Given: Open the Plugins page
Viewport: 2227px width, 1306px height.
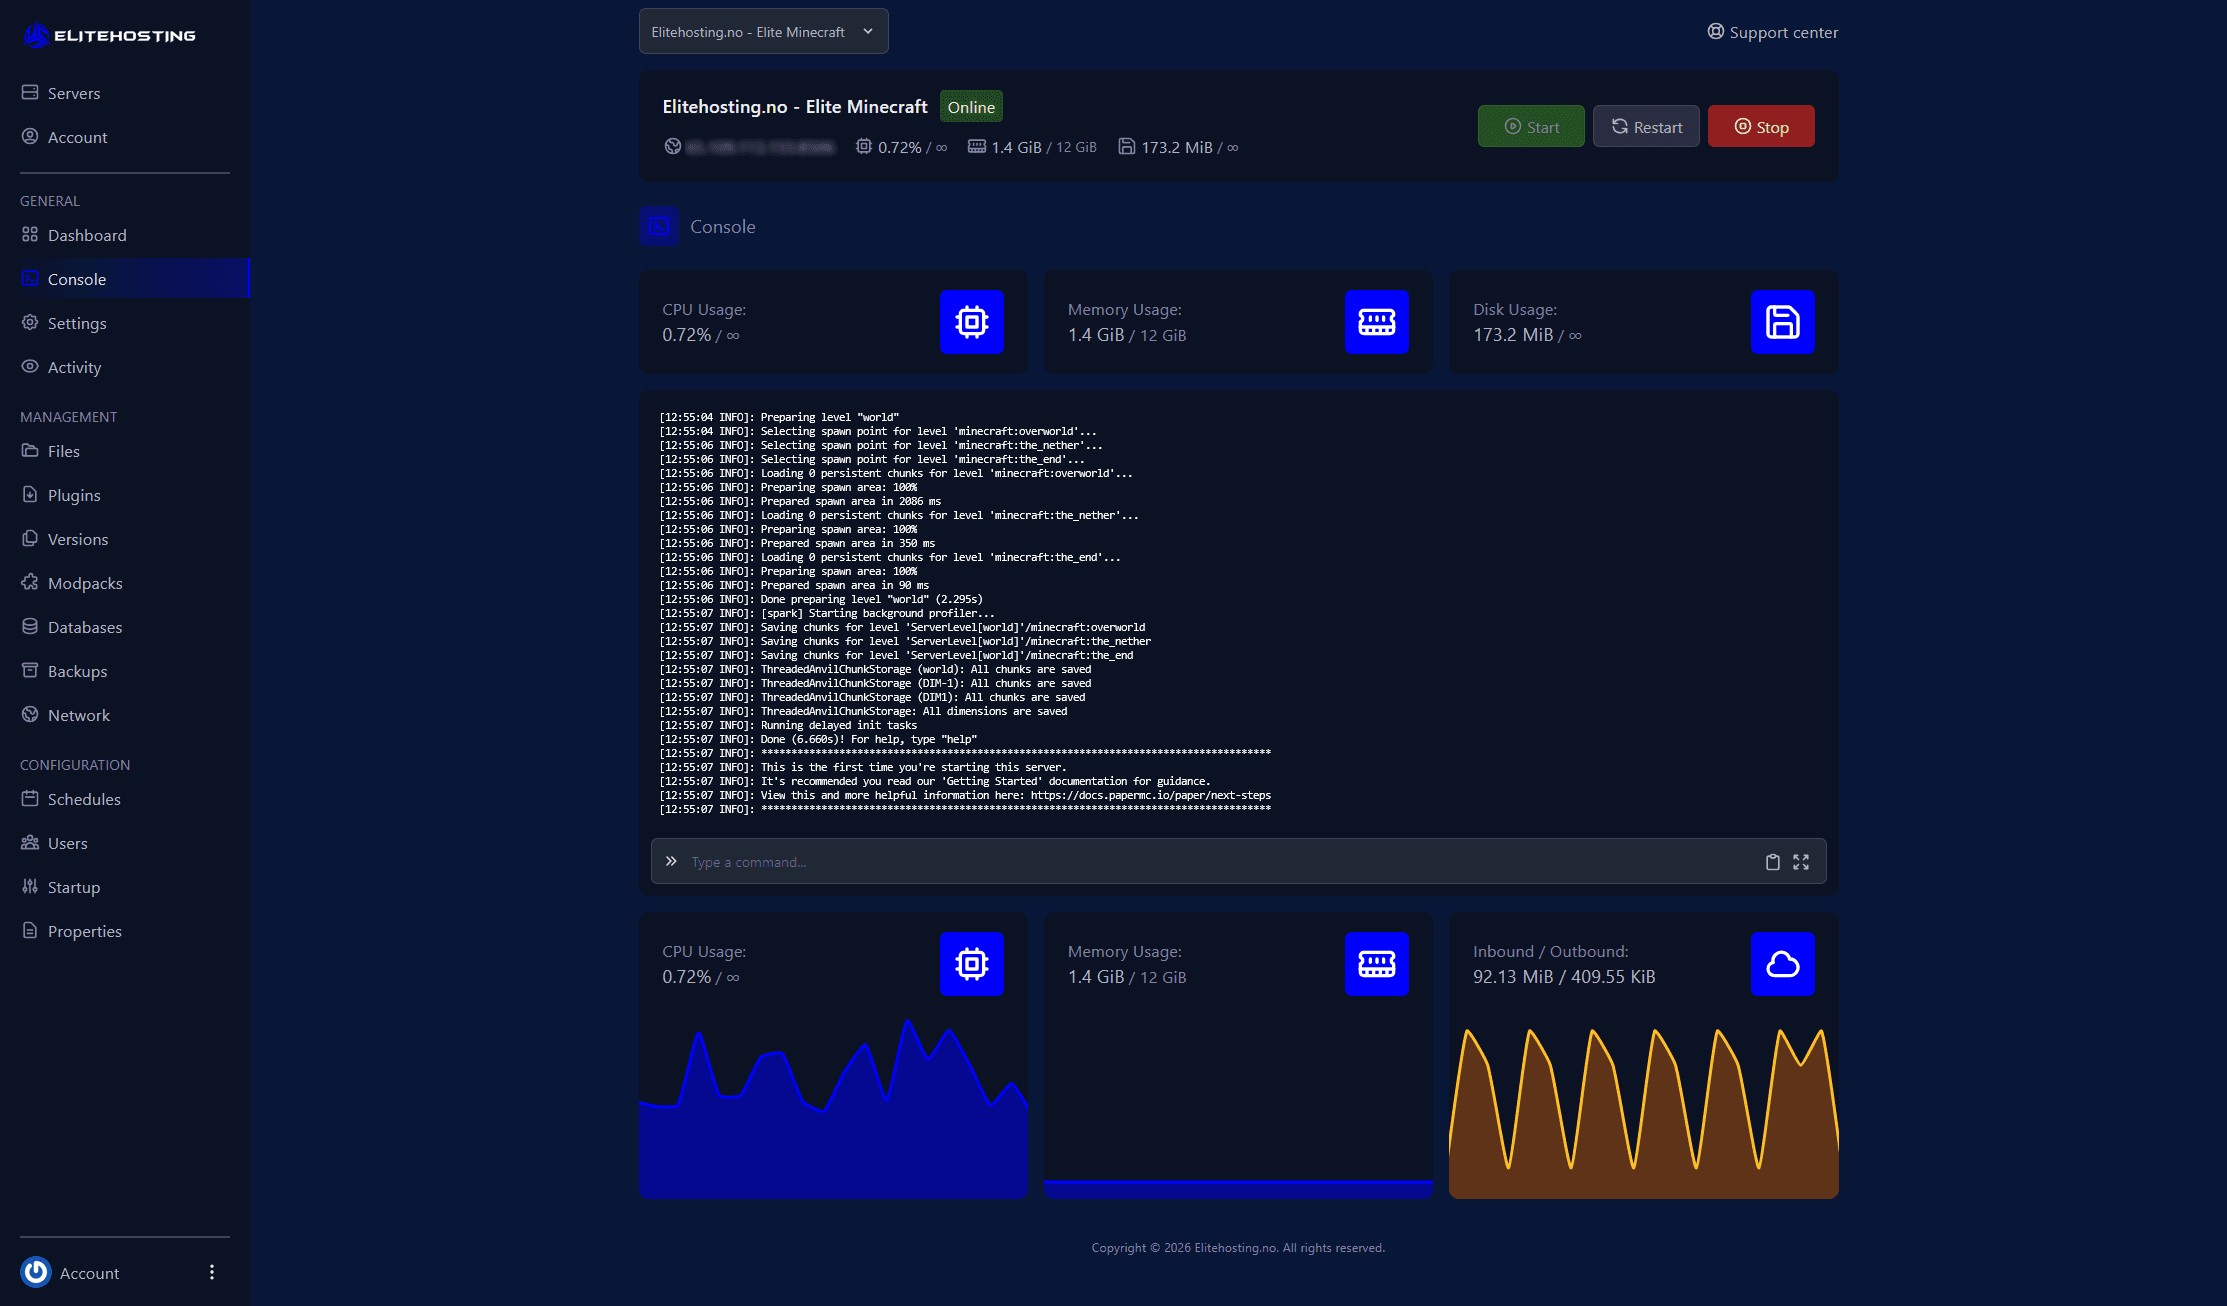Looking at the screenshot, I should click(125, 495).
